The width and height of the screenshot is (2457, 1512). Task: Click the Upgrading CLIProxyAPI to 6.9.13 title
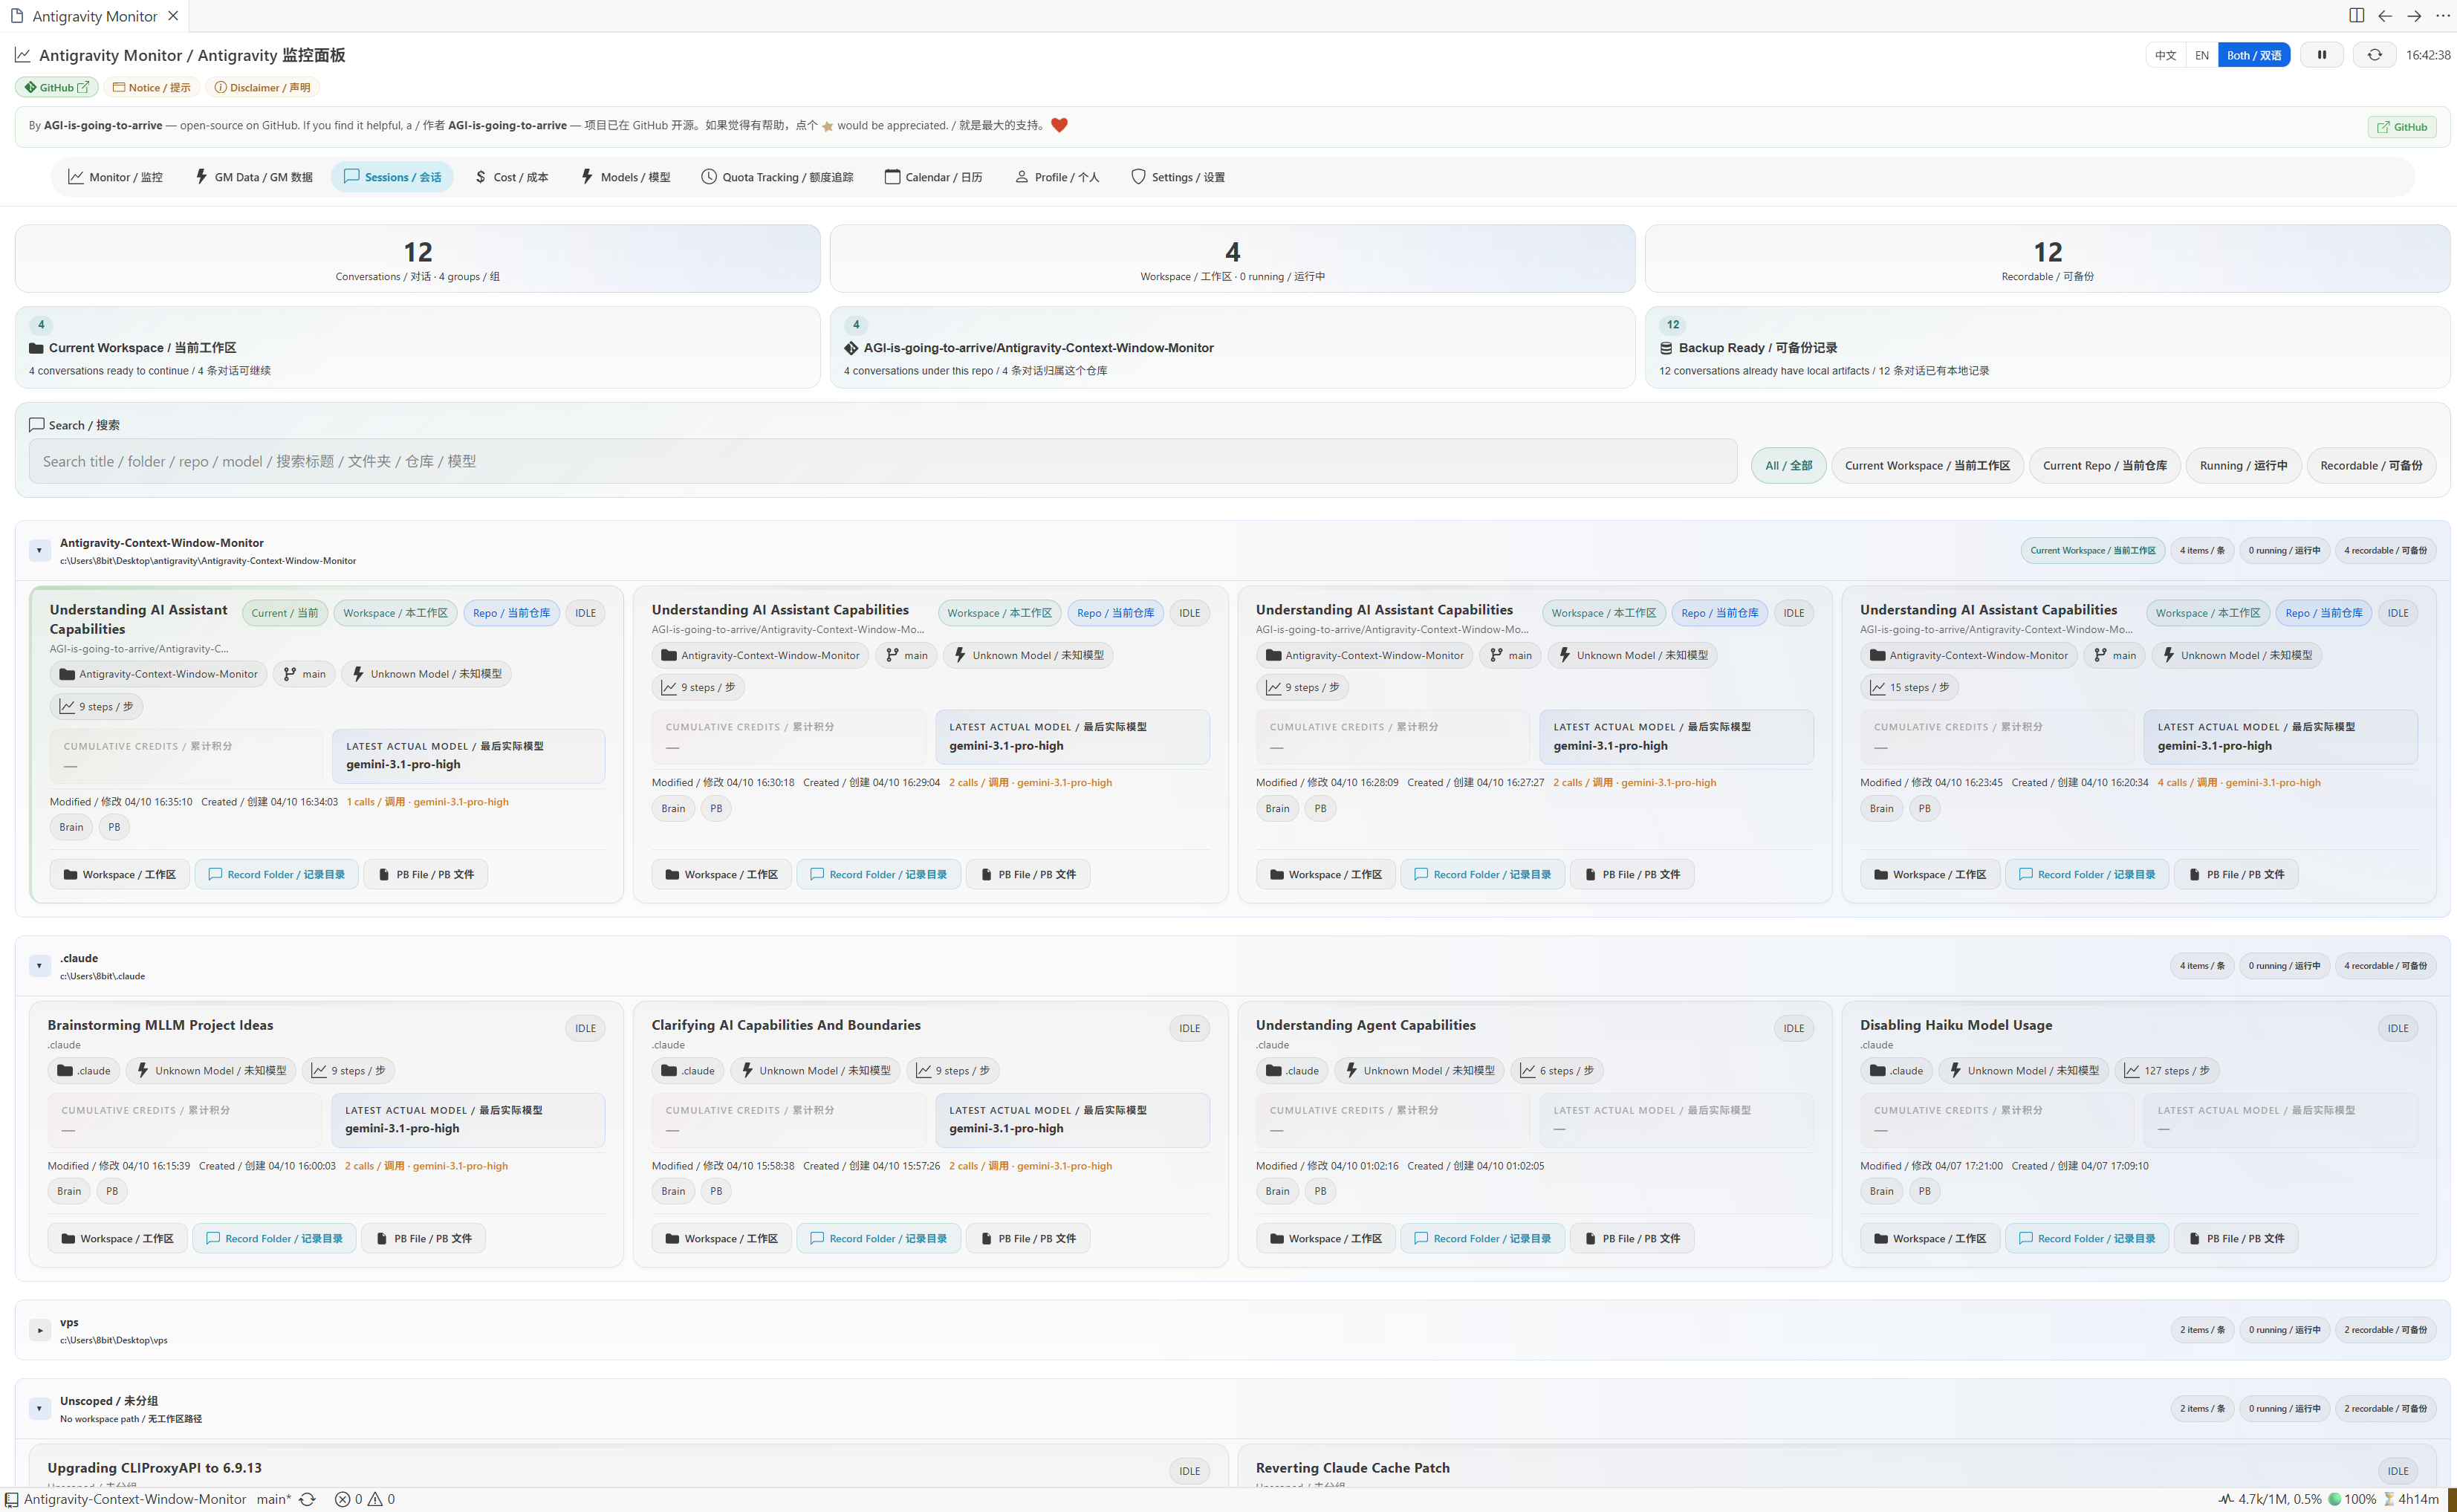(x=155, y=1467)
